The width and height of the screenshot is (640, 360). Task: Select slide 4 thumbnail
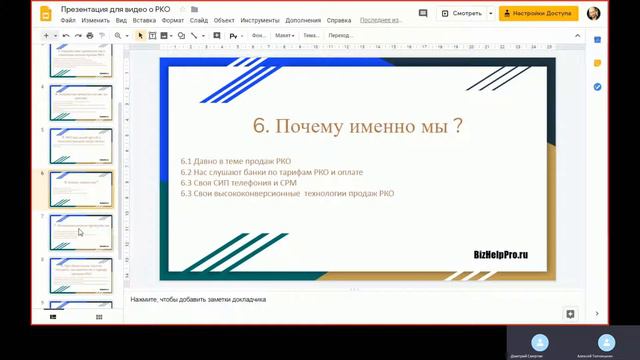(81, 103)
